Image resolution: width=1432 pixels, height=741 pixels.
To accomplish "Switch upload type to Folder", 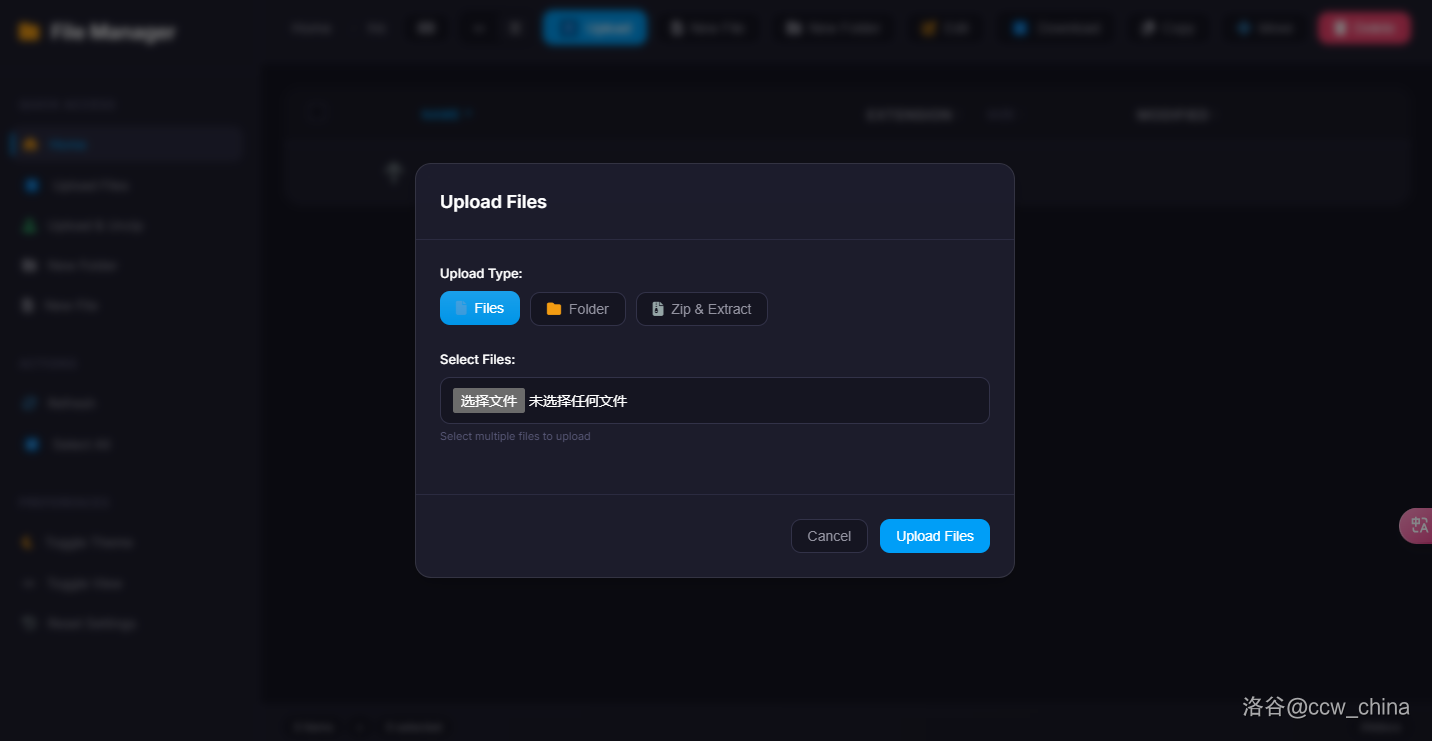I will pyautogui.click(x=577, y=309).
